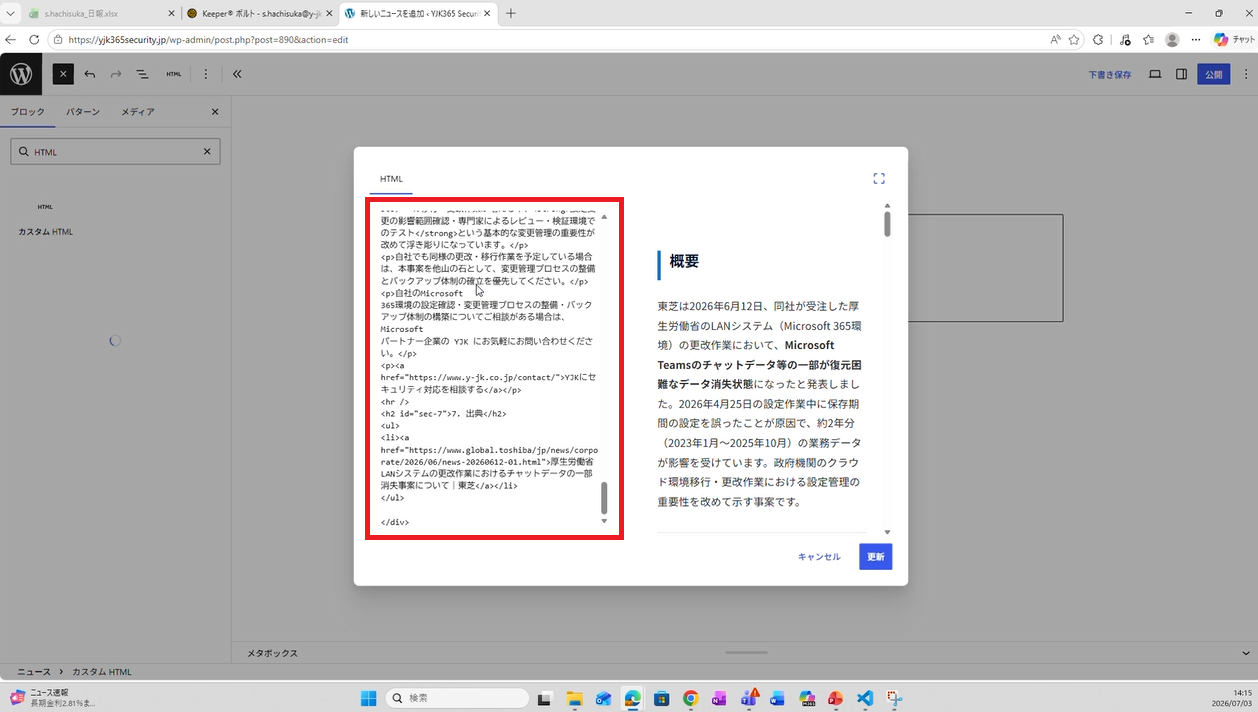
Task: Click the preview pane scrollbar thumb
Action: [x=887, y=224]
